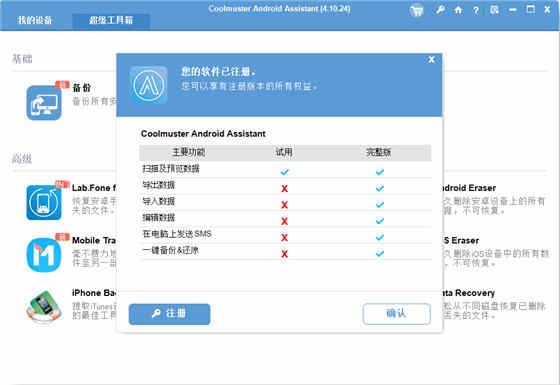
Task: Select the 扫描及预览数据 feature row
Action: (x=285, y=169)
